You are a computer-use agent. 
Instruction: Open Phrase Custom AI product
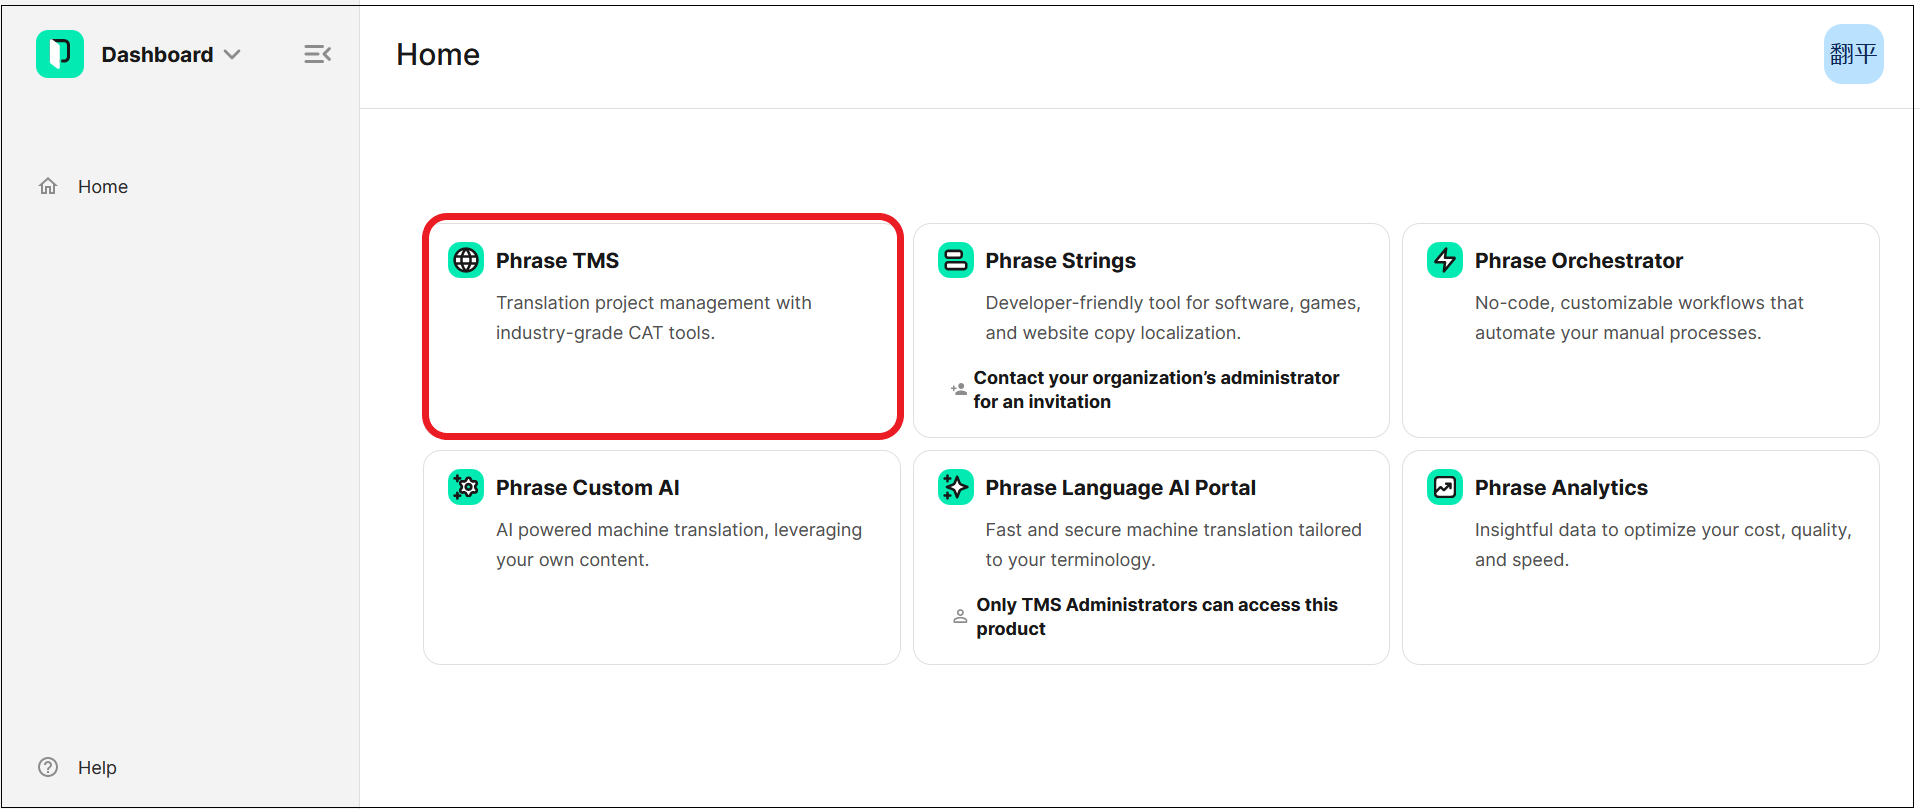(587, 488)
